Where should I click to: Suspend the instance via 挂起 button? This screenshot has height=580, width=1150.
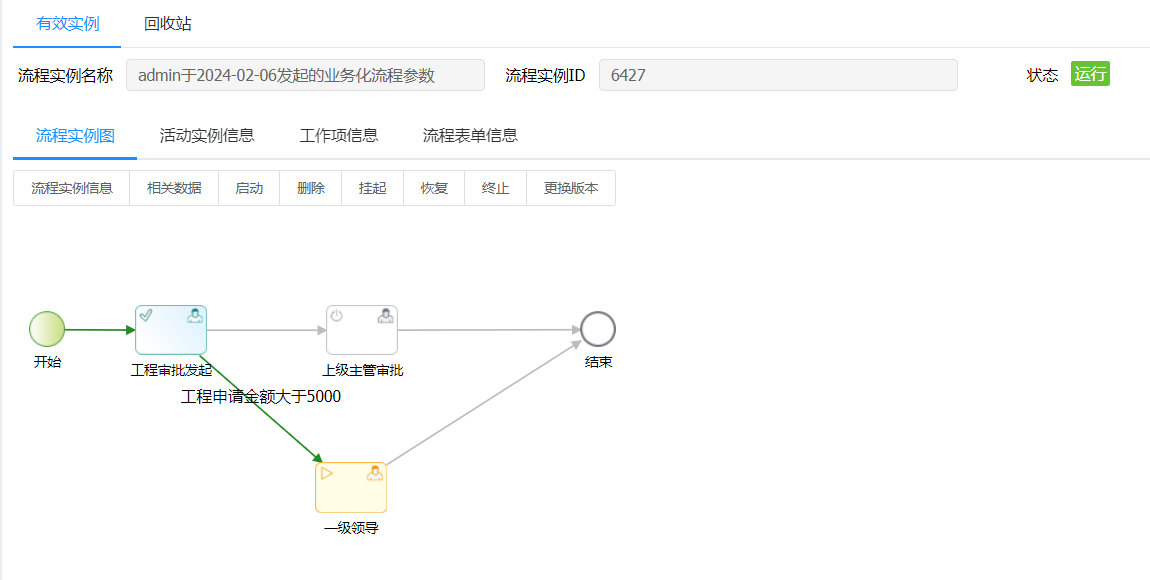coord(372,188)
